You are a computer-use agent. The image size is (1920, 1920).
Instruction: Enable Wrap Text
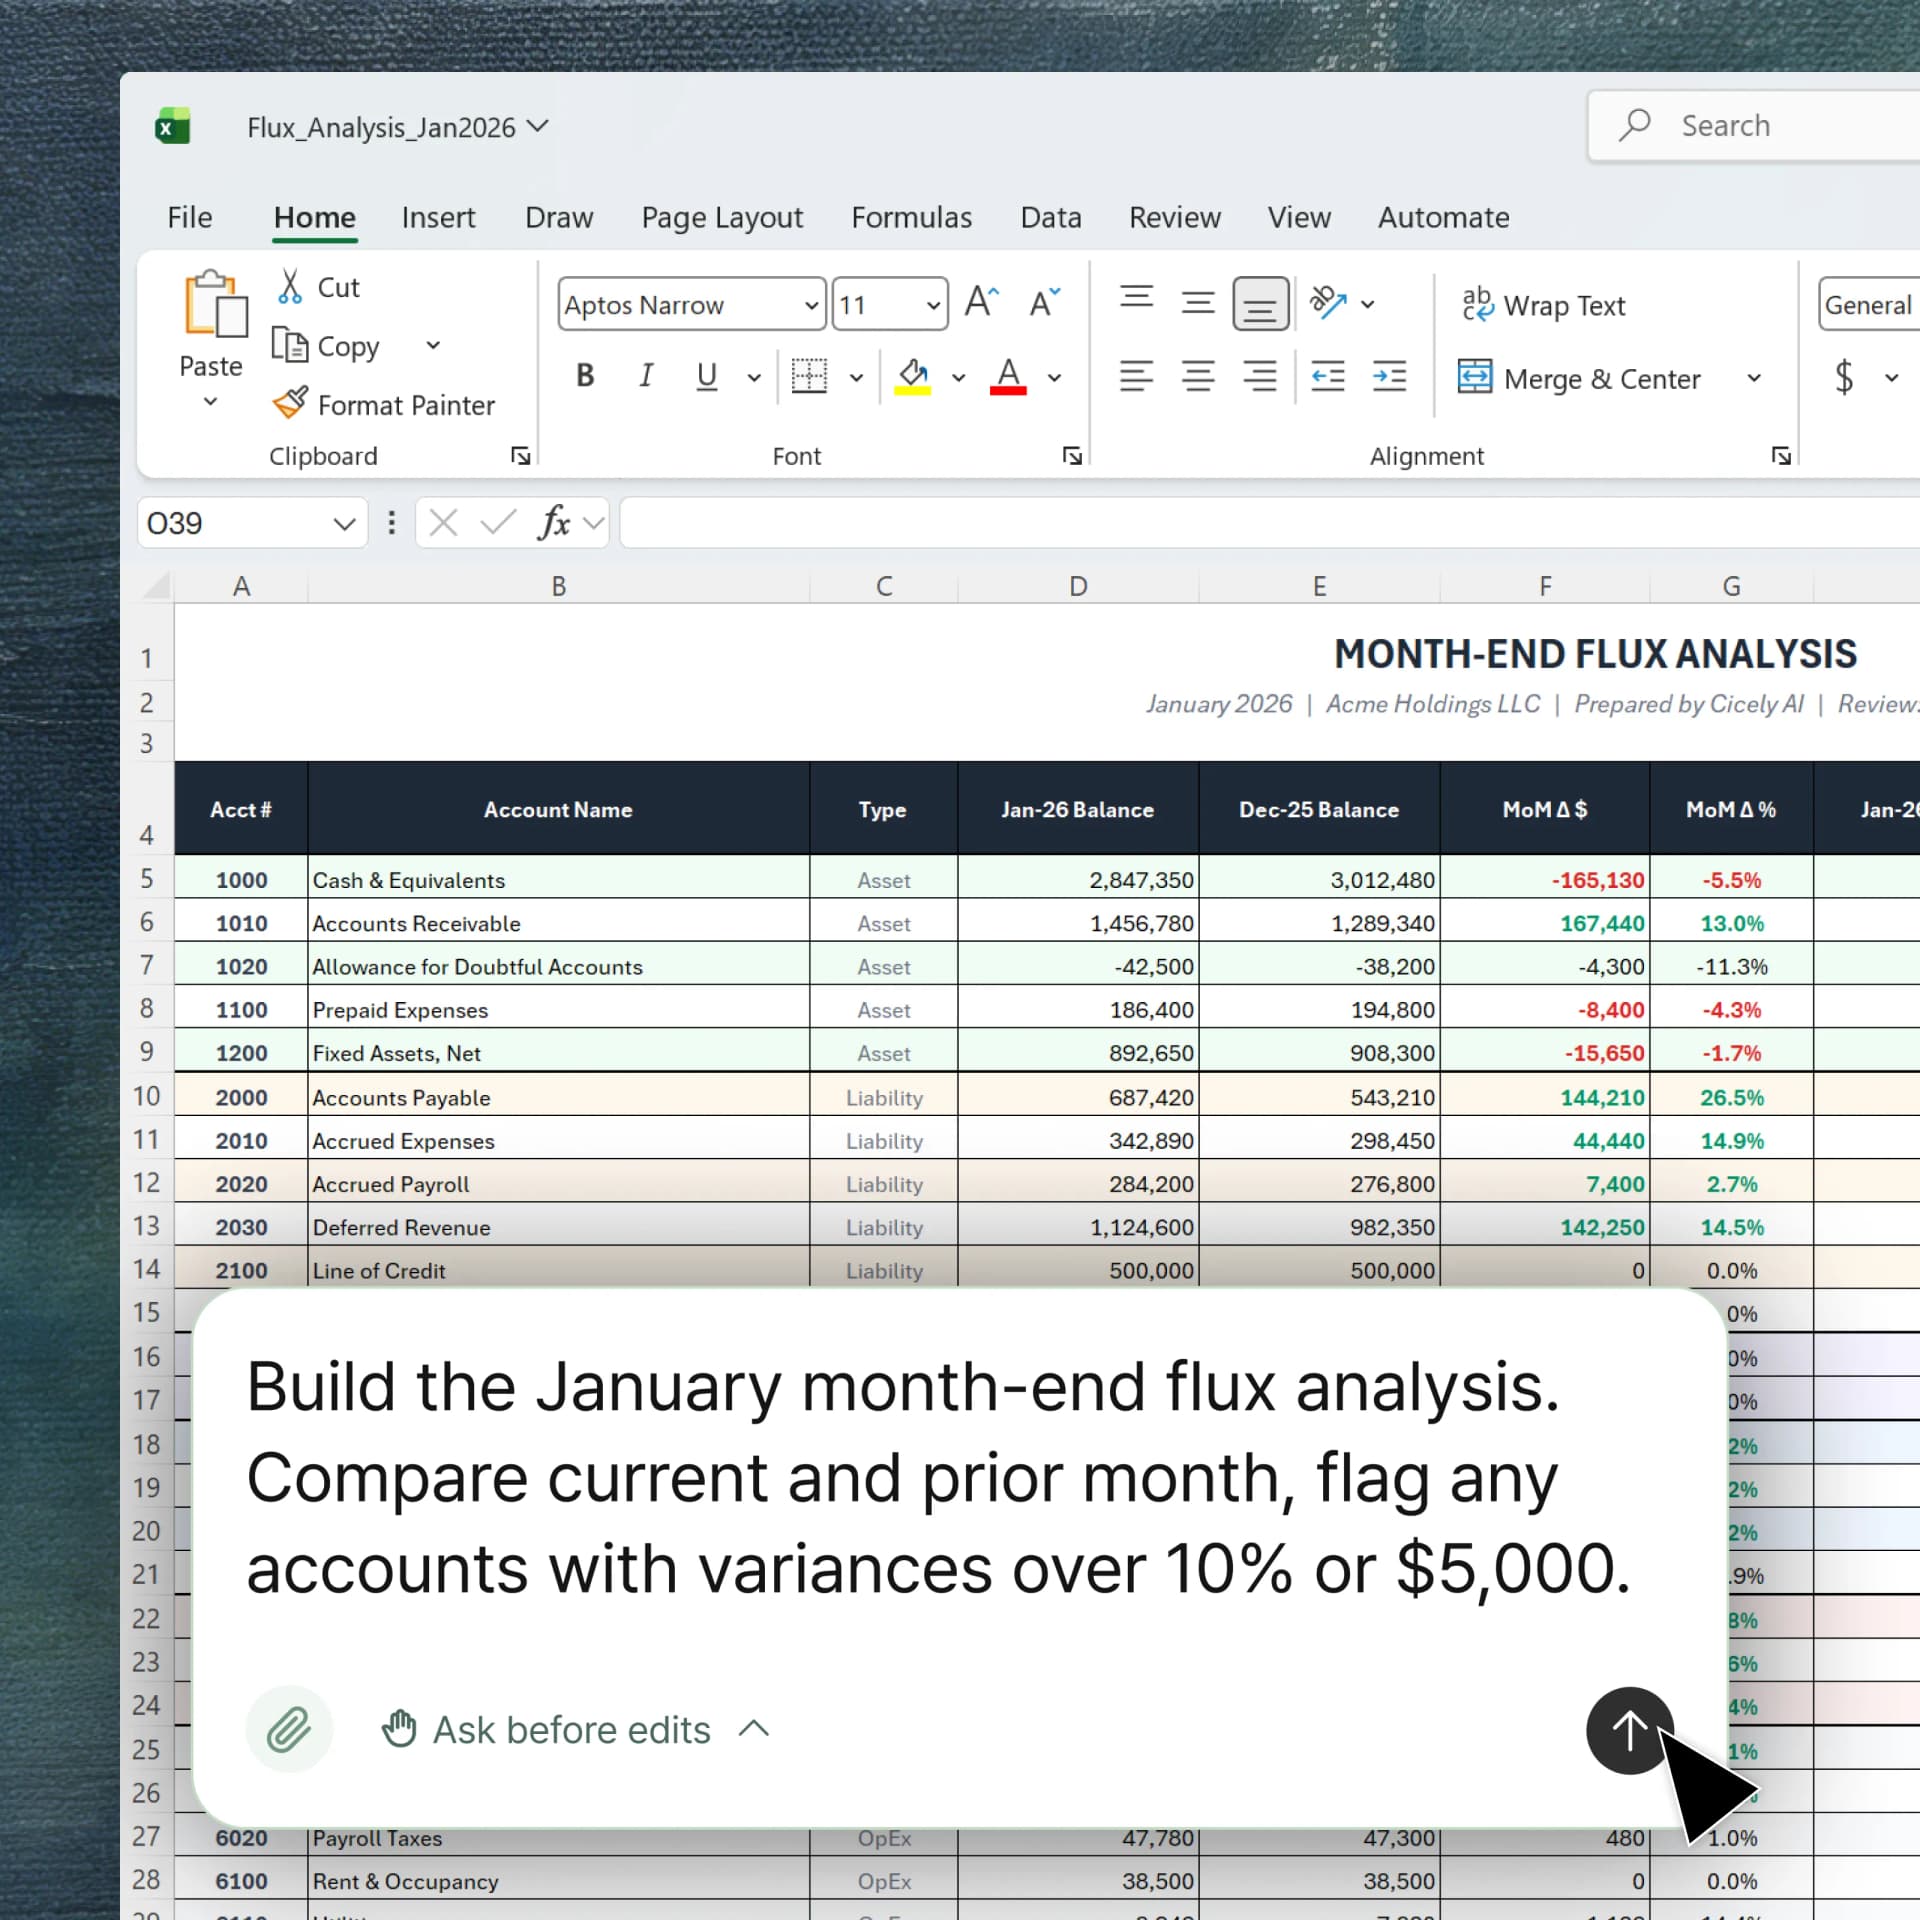click(1545, 305)
